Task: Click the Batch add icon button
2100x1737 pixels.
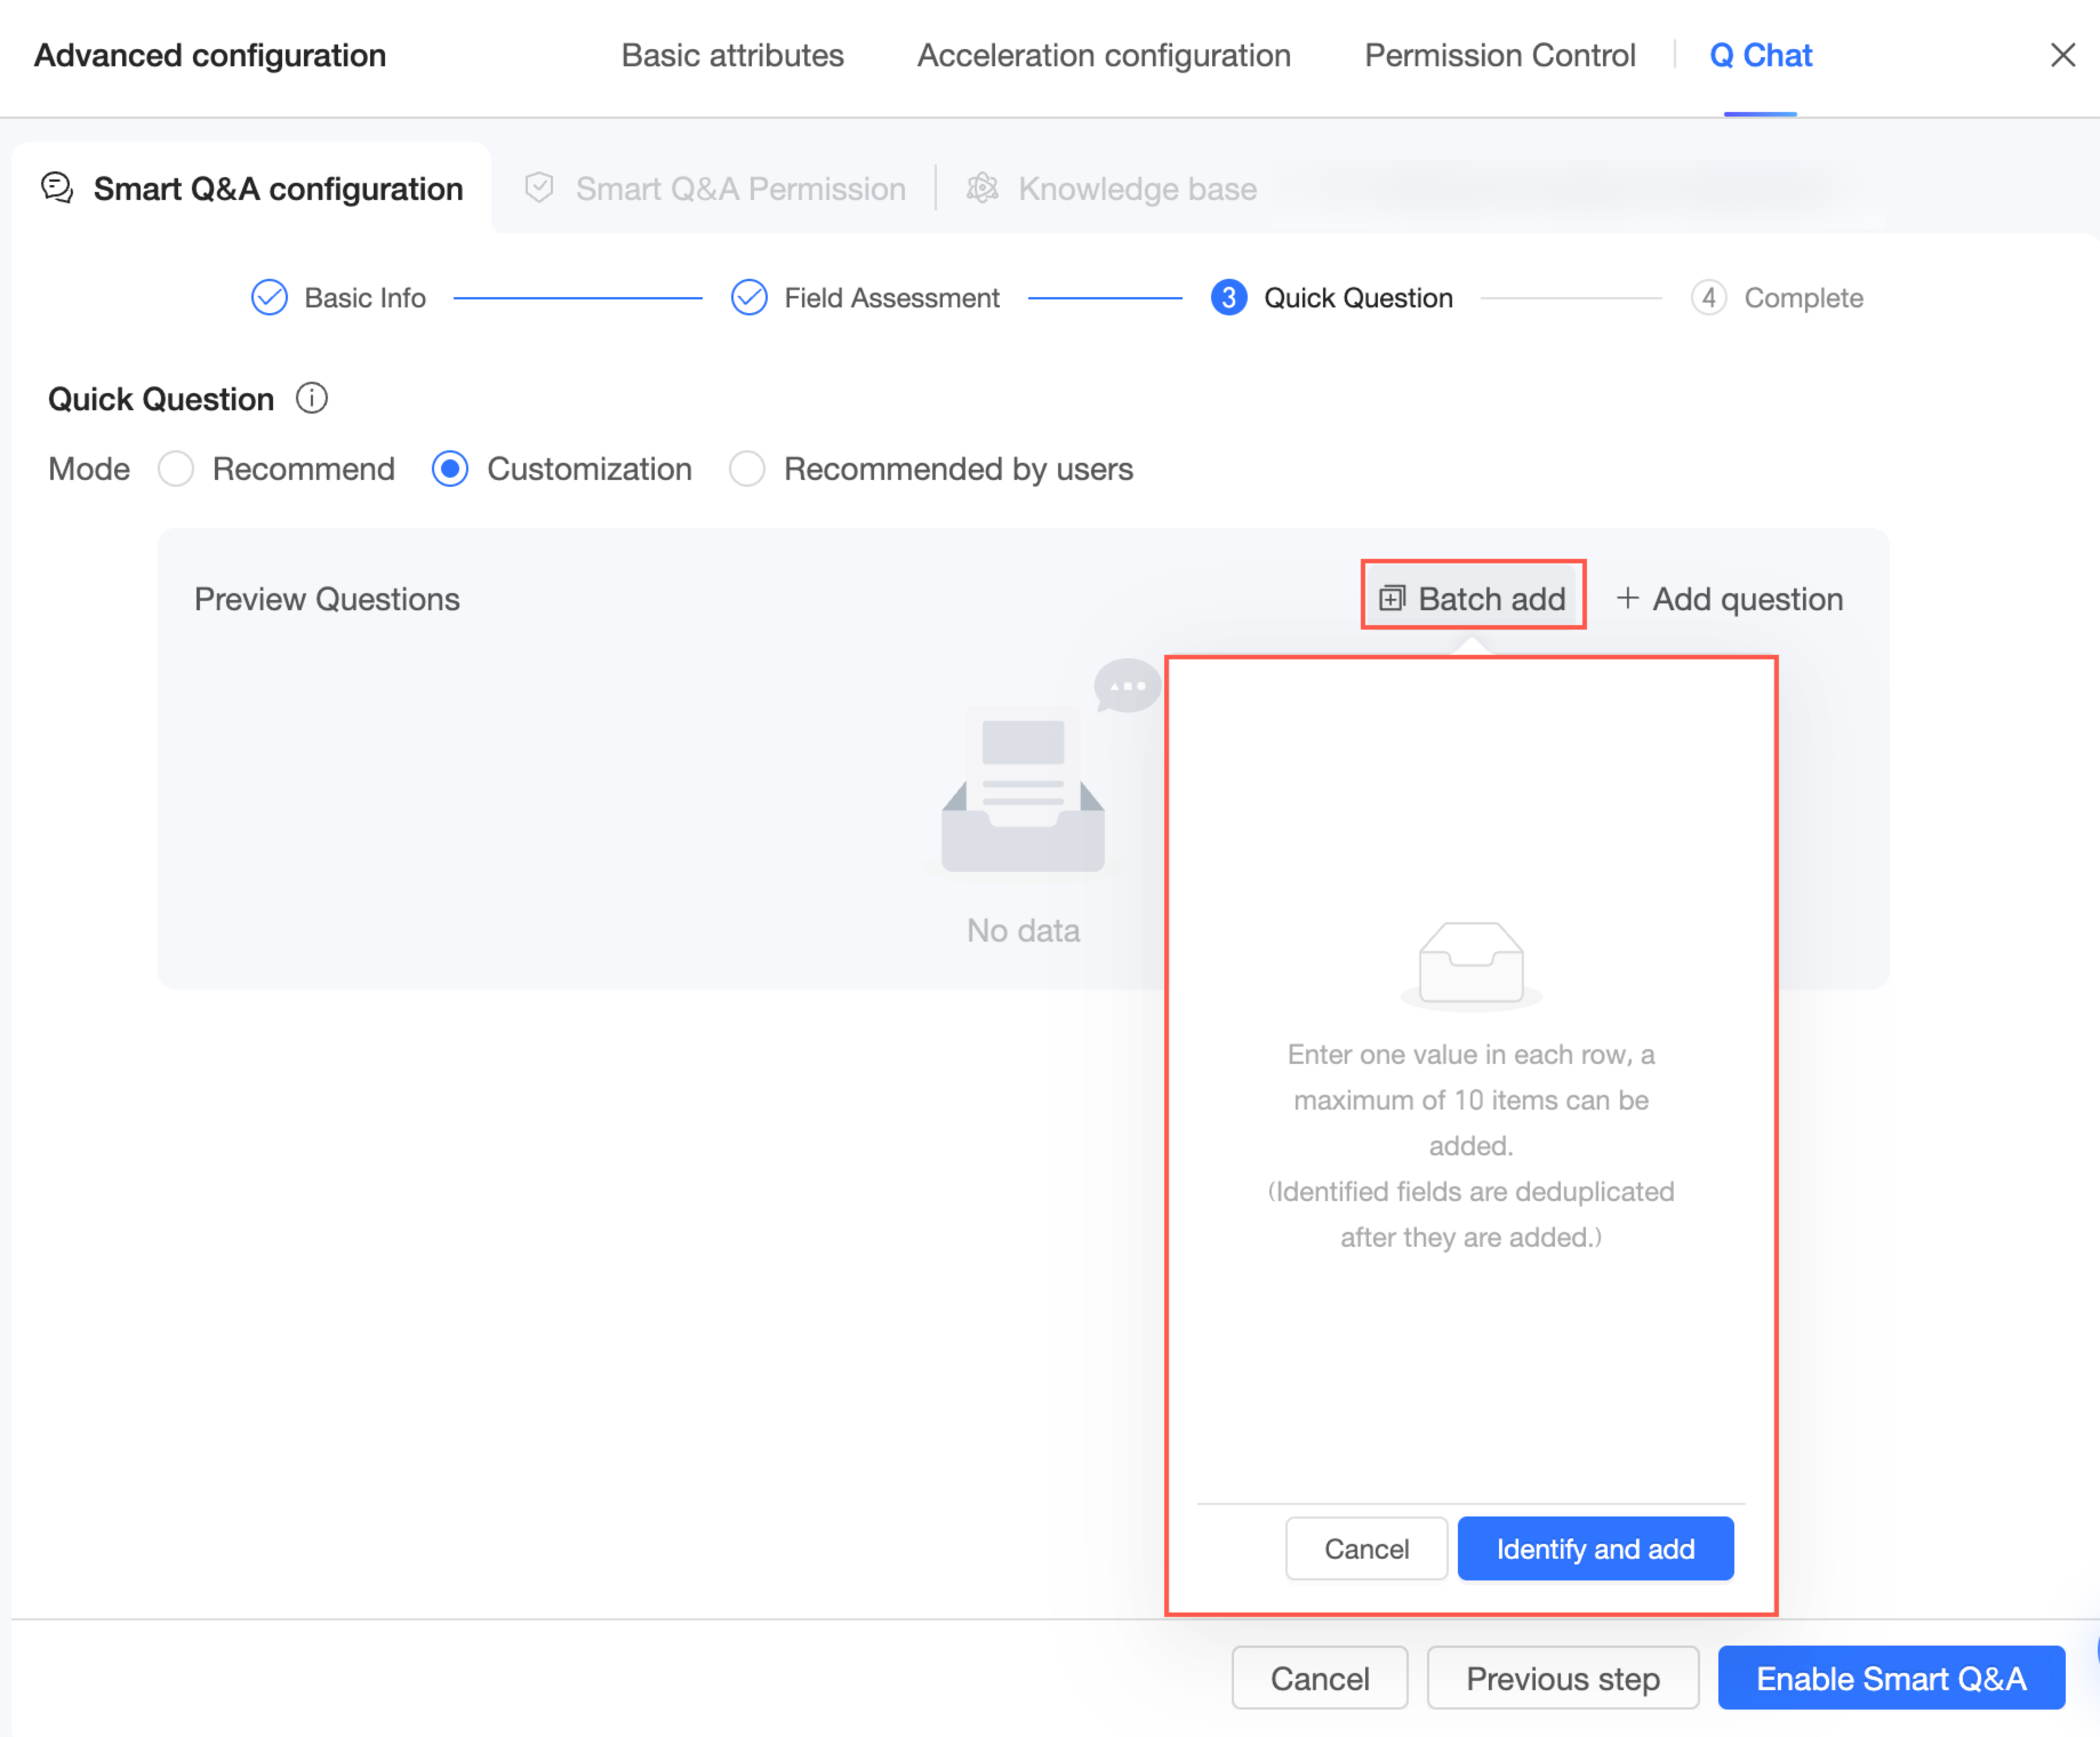Action: (x=1391, y=598)
